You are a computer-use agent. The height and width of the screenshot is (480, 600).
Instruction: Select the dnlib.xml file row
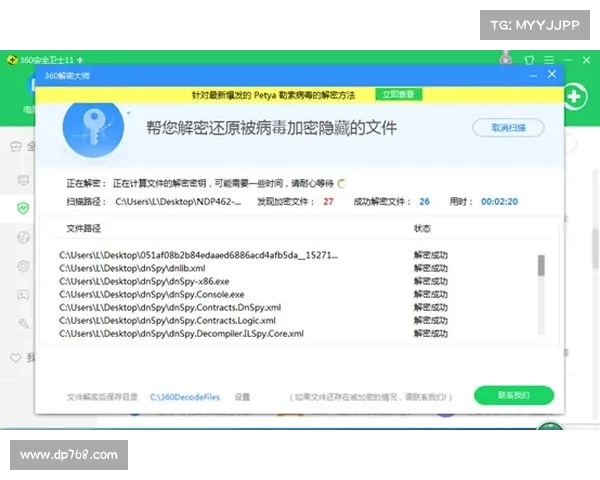(x=253, y=268)
